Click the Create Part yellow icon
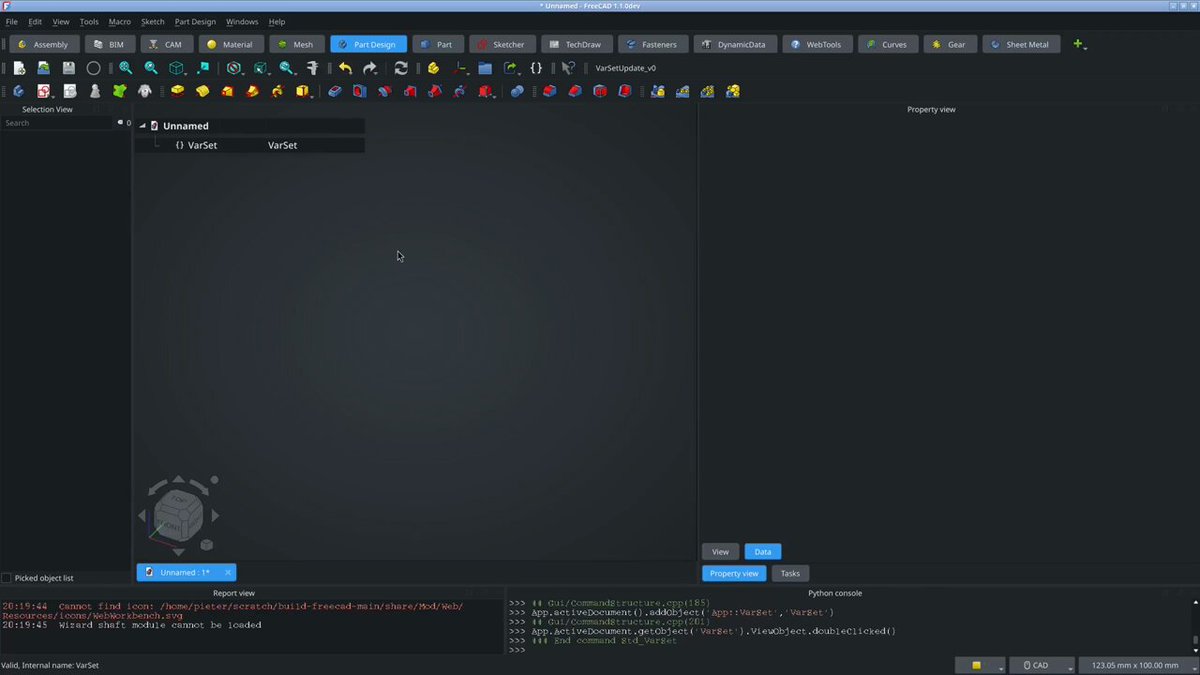Image resolution: width=1200 pixels, height=675 pixels. [x=433, y=68]
